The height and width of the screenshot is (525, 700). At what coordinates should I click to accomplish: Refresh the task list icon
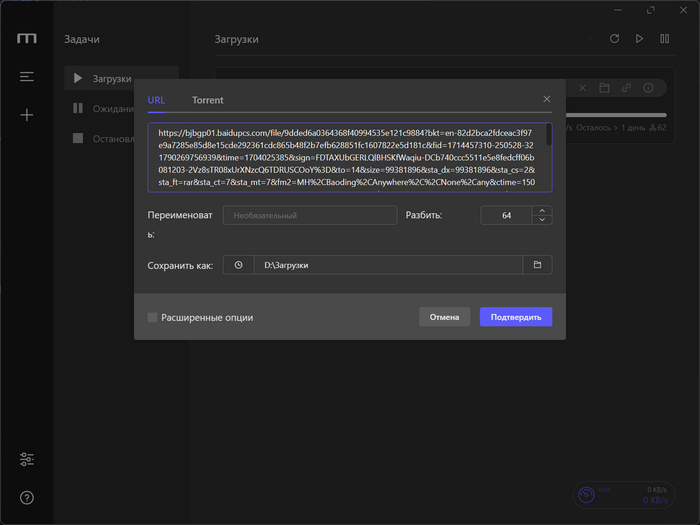pos(615,39)
